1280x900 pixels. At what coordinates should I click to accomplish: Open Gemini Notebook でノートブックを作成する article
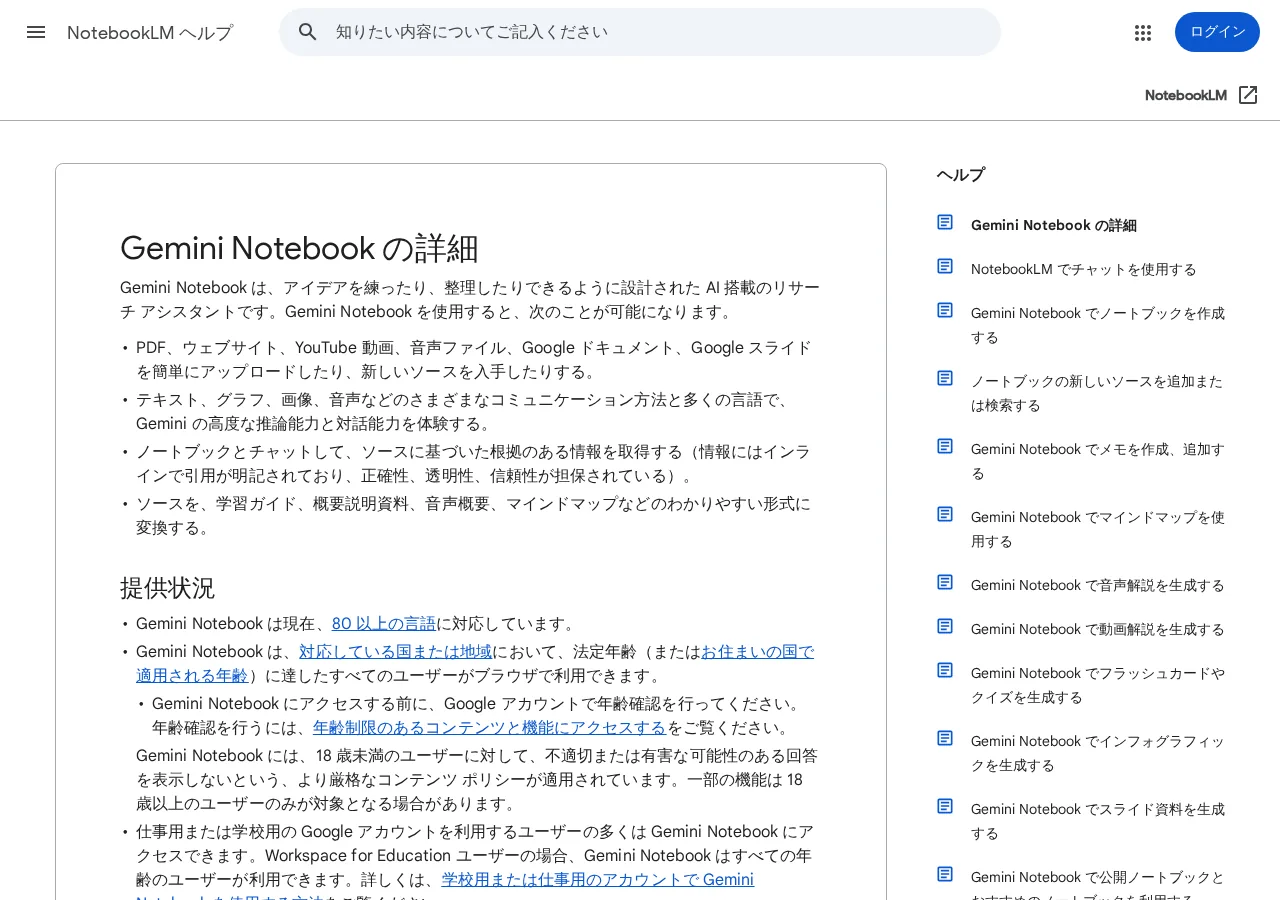tap(1098, 325)
